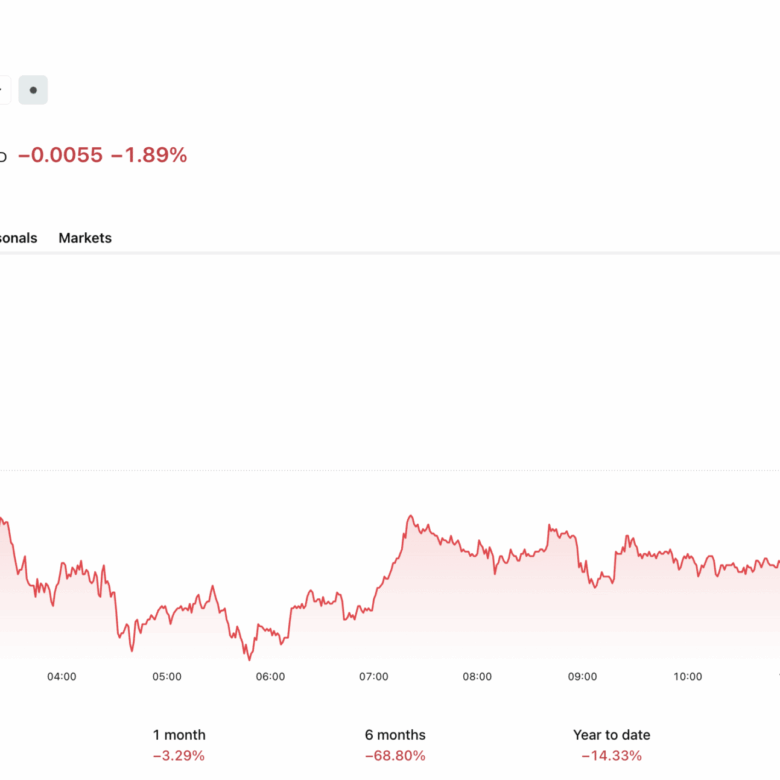Click the 07:00 time axis label
The height and width of the screenshot is (780, 780).
(x=374, y=677)
